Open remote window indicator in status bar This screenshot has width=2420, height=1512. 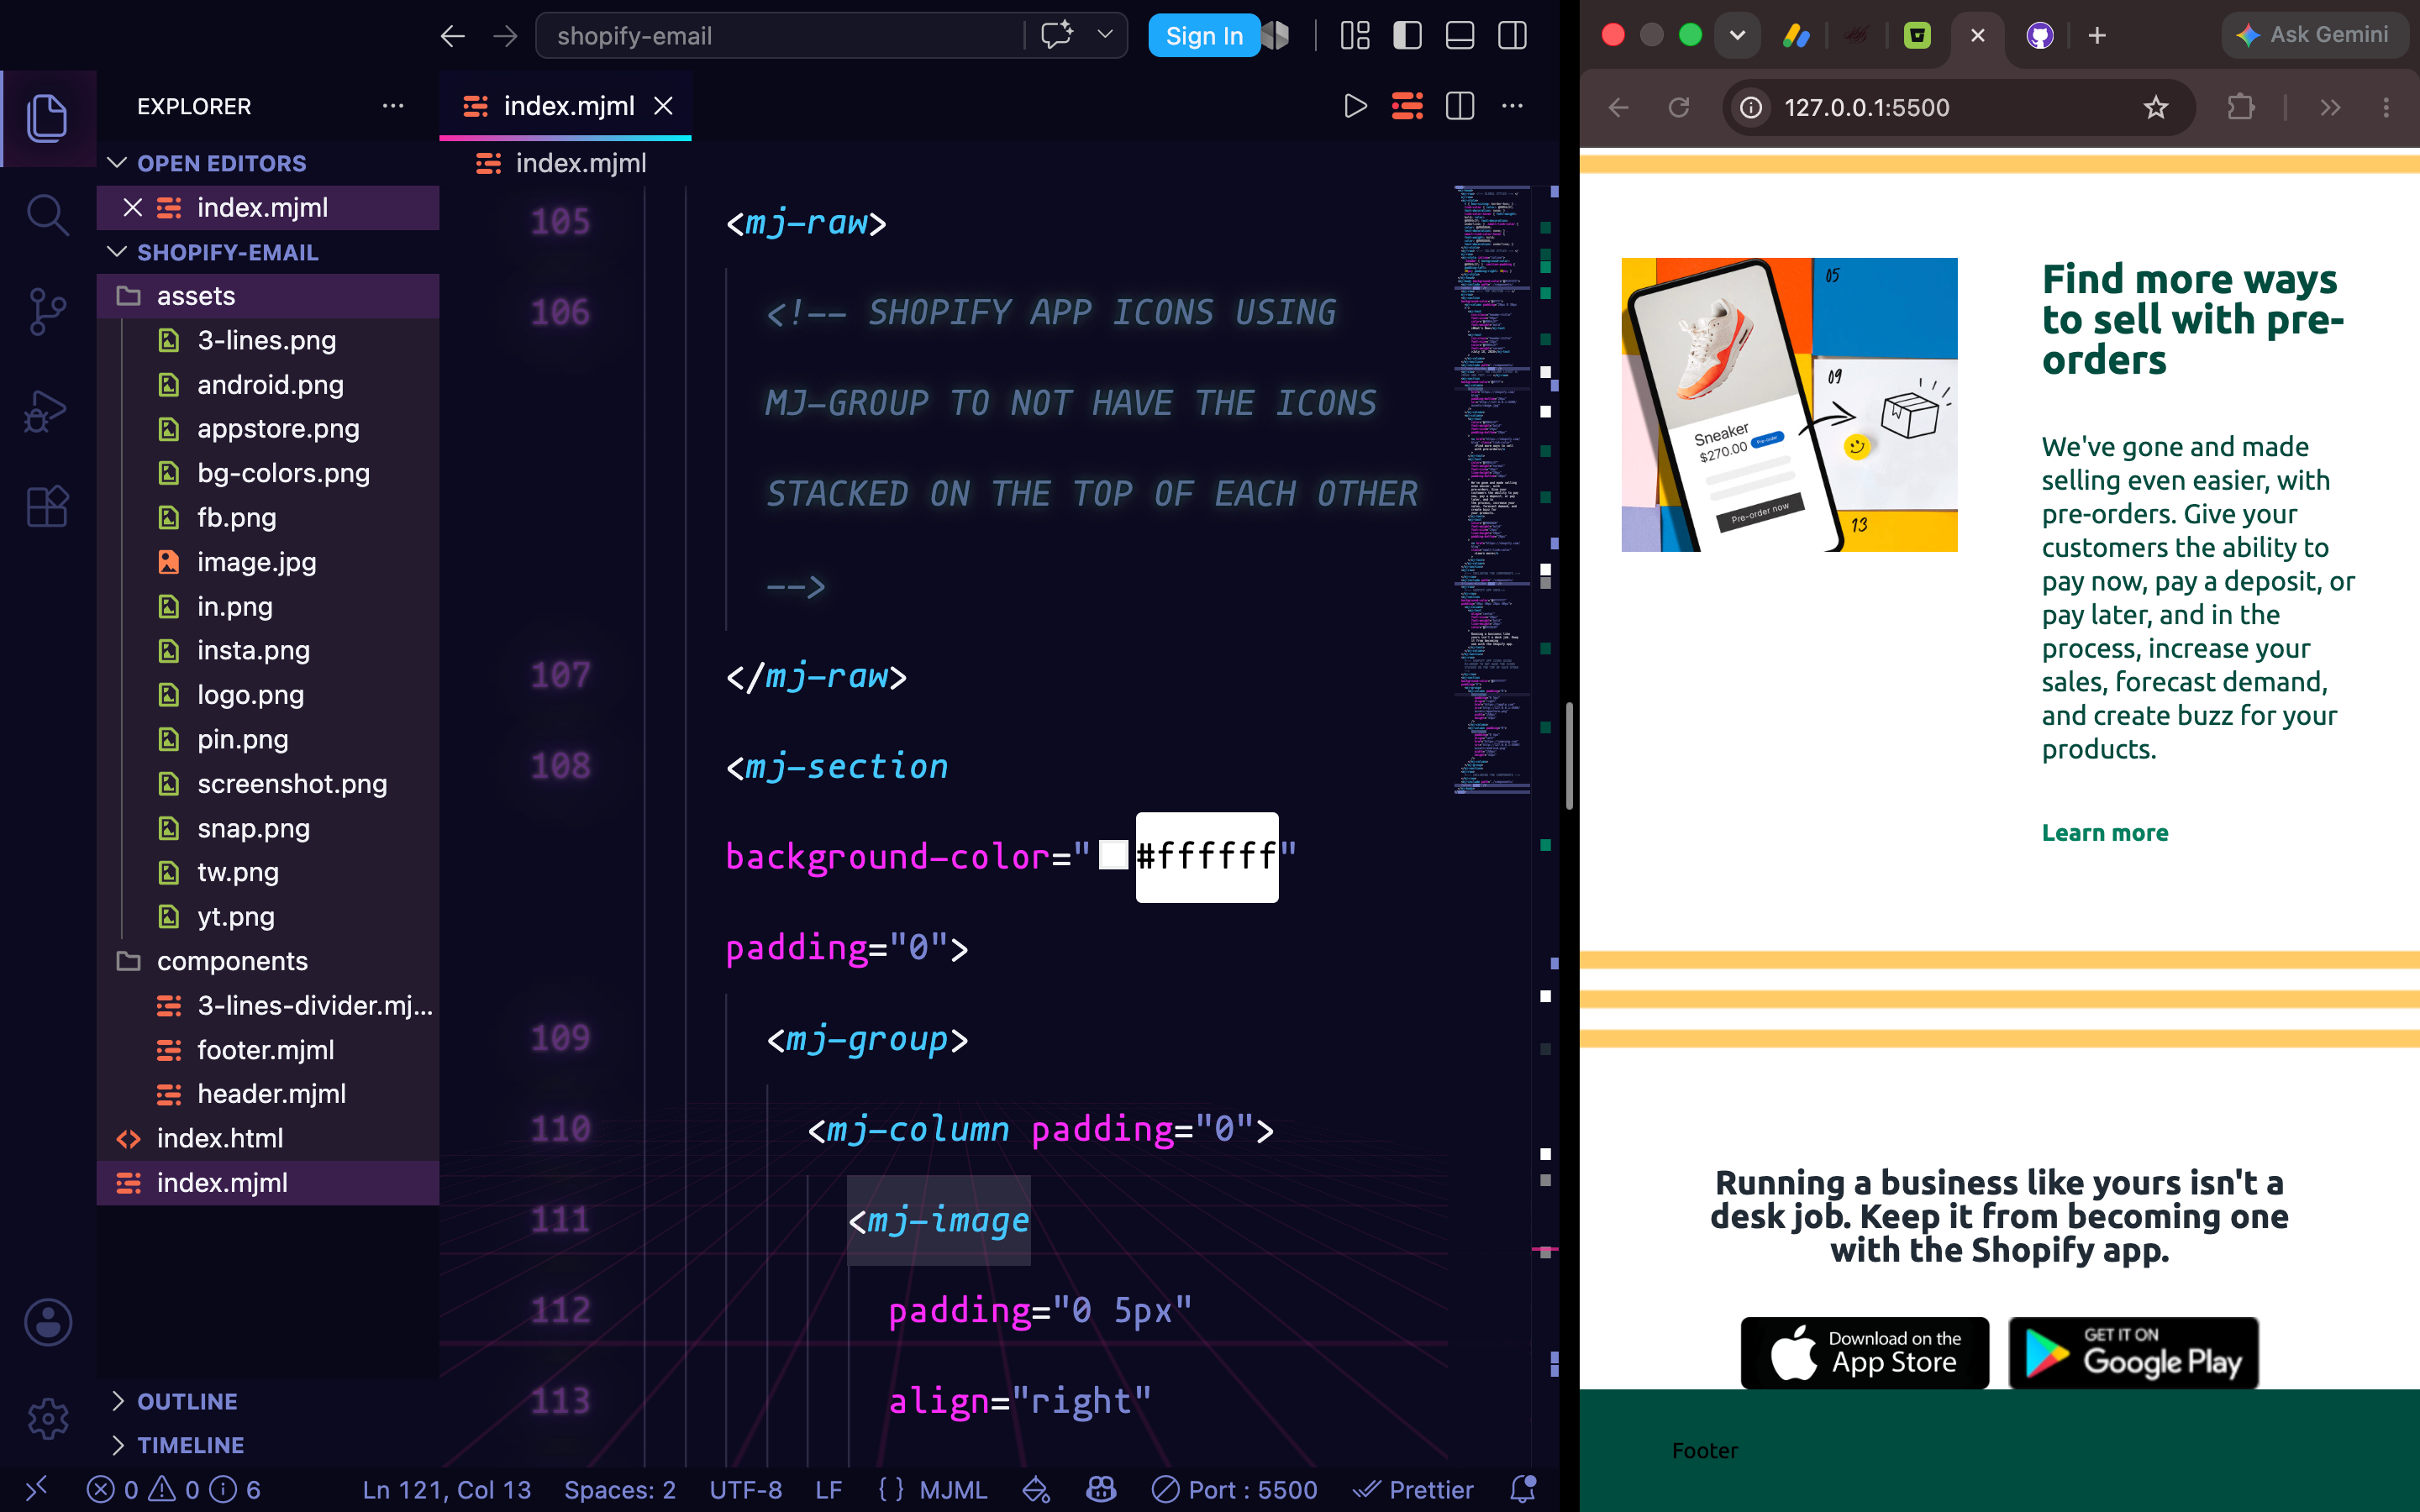[x=36, y=1489]
